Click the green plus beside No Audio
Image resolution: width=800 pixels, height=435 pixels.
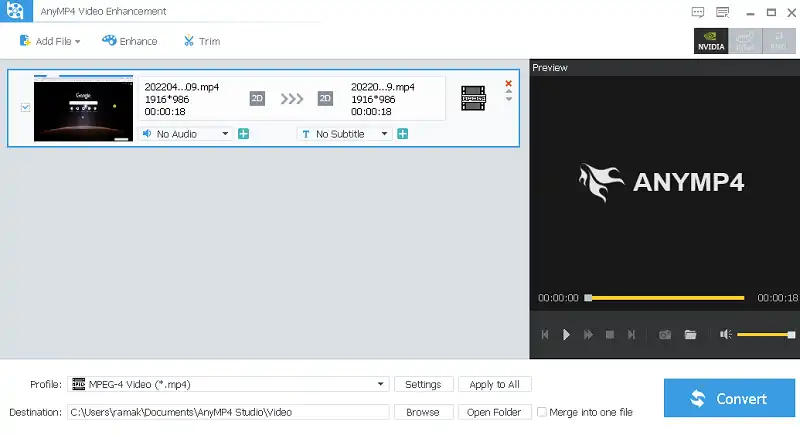[x=243, y=134]
